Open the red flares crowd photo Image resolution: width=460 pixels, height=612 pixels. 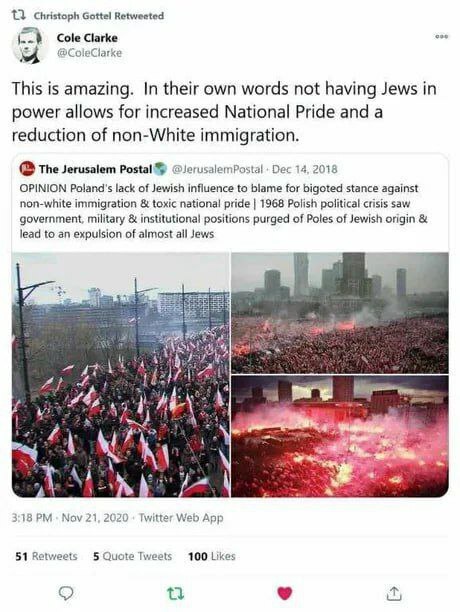[x=340, y=436]
